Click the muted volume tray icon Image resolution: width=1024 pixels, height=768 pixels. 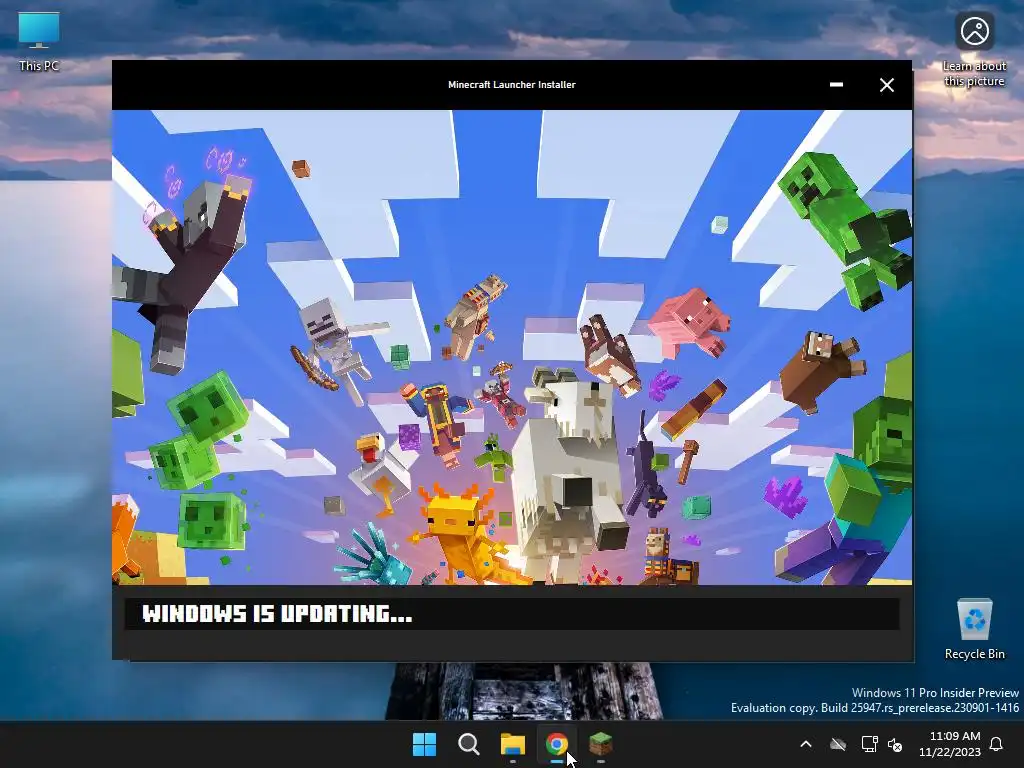(x=895, y=744)
